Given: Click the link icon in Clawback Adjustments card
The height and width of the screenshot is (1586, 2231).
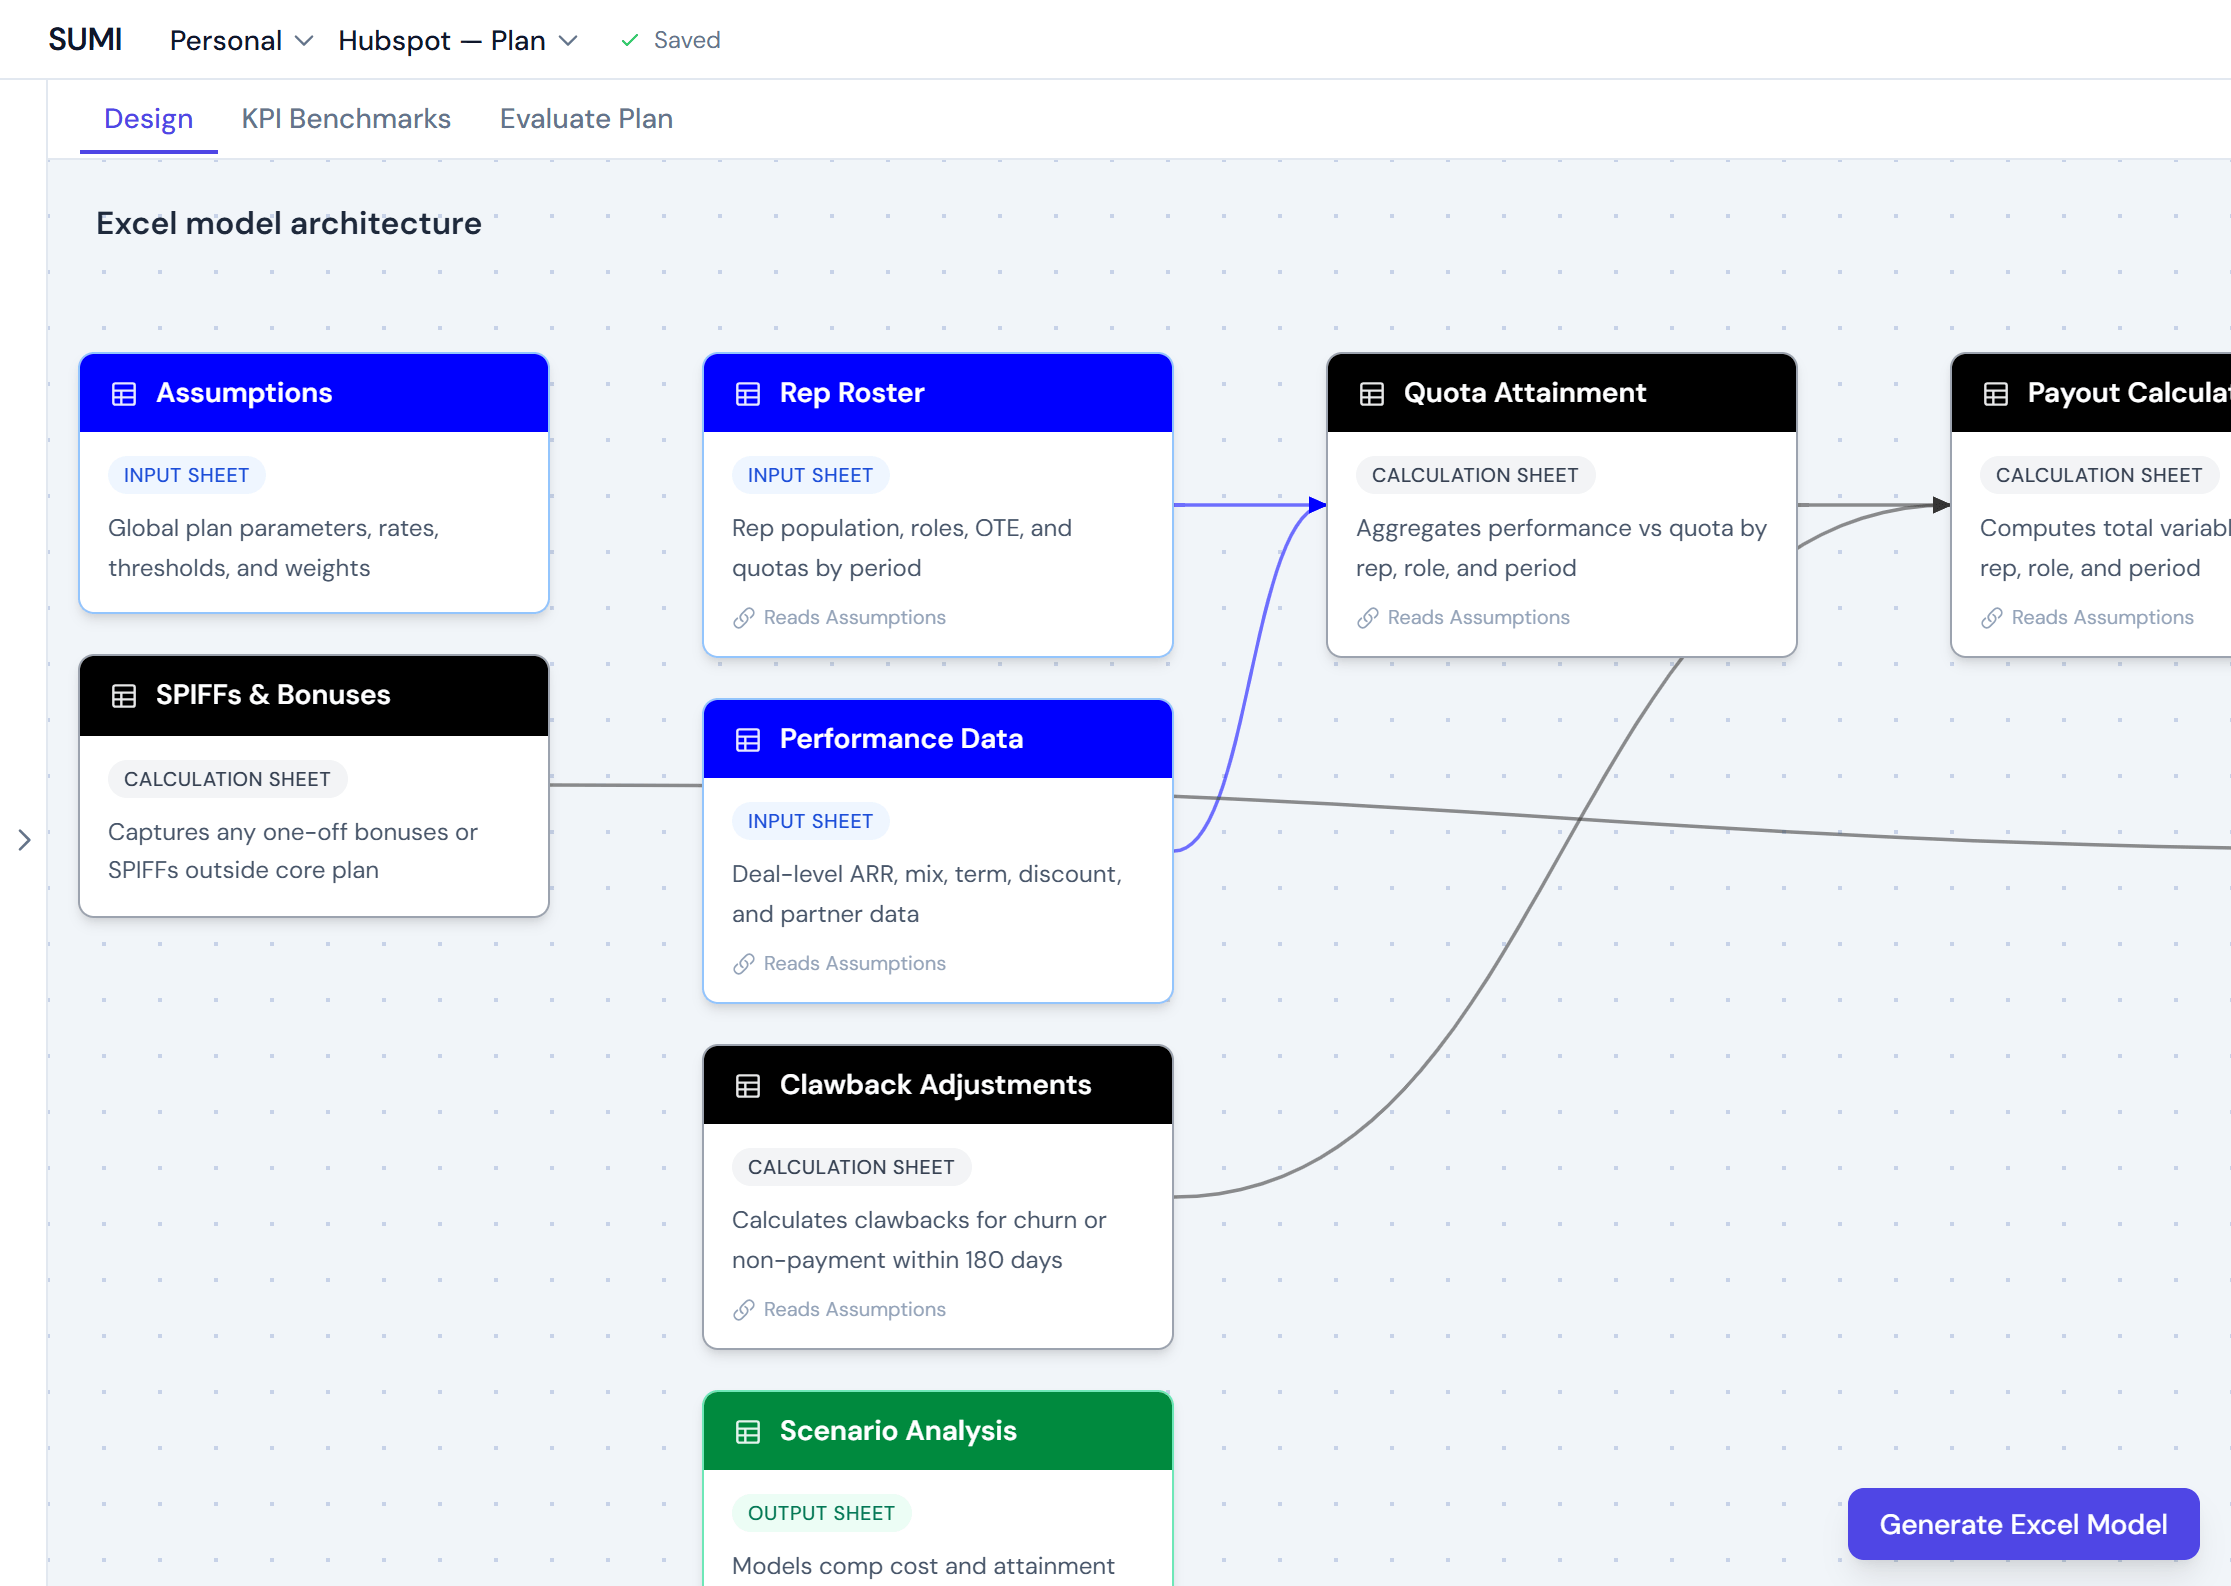Looking at the screenshot, I should pos(743,1310).
